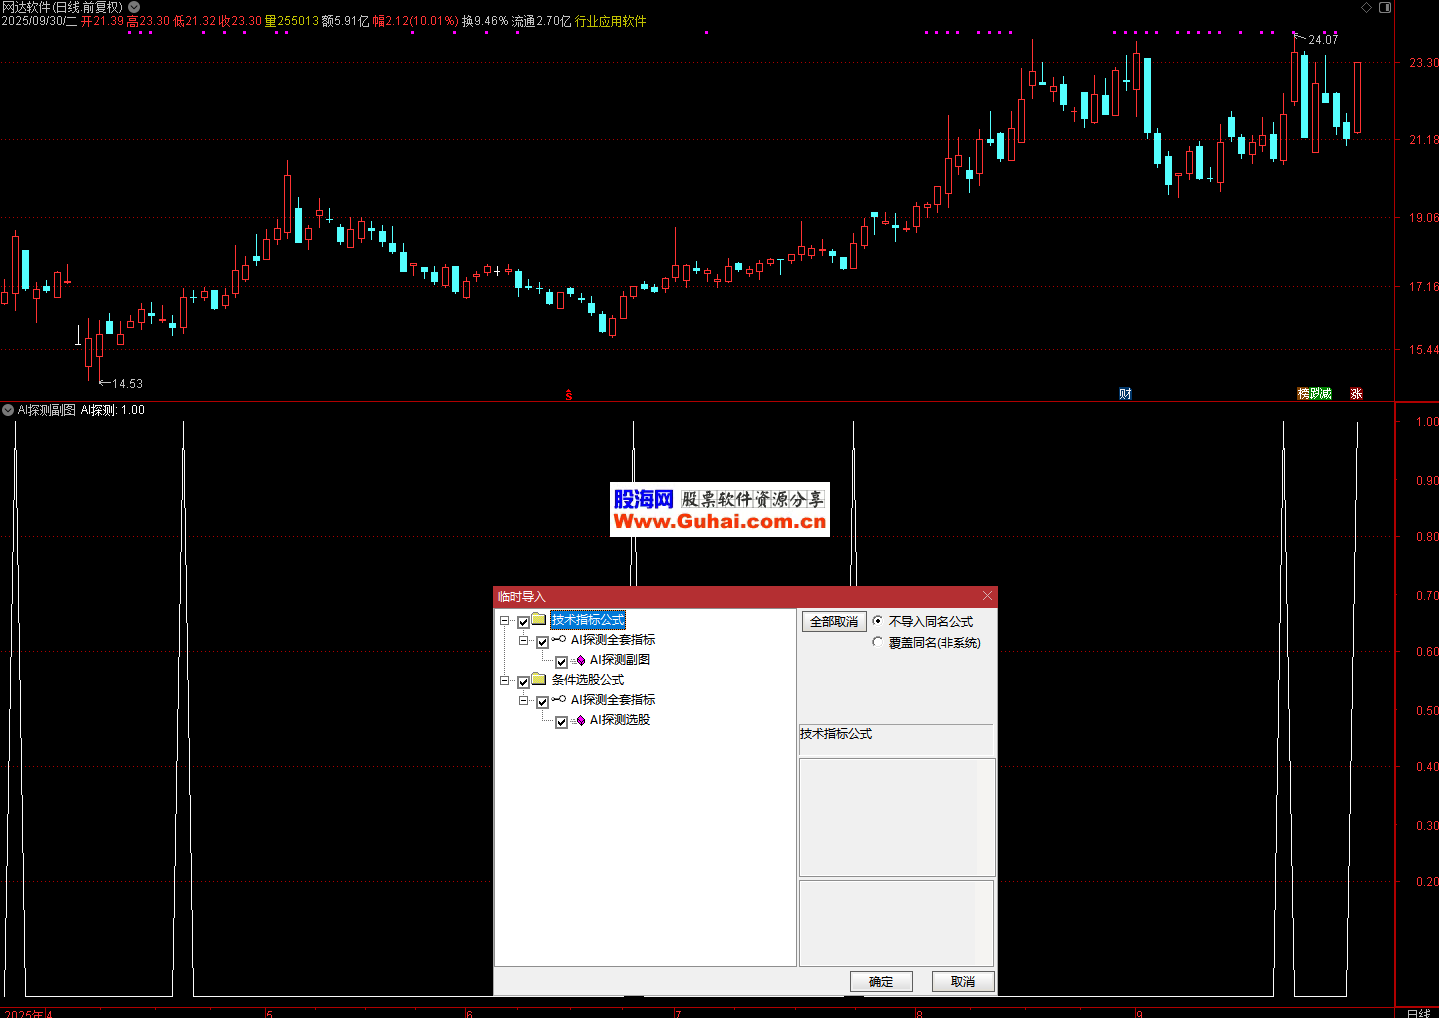
Task: Click the 财 marker on the chart
Action: pyautogui.click(x=1125, y=394)
